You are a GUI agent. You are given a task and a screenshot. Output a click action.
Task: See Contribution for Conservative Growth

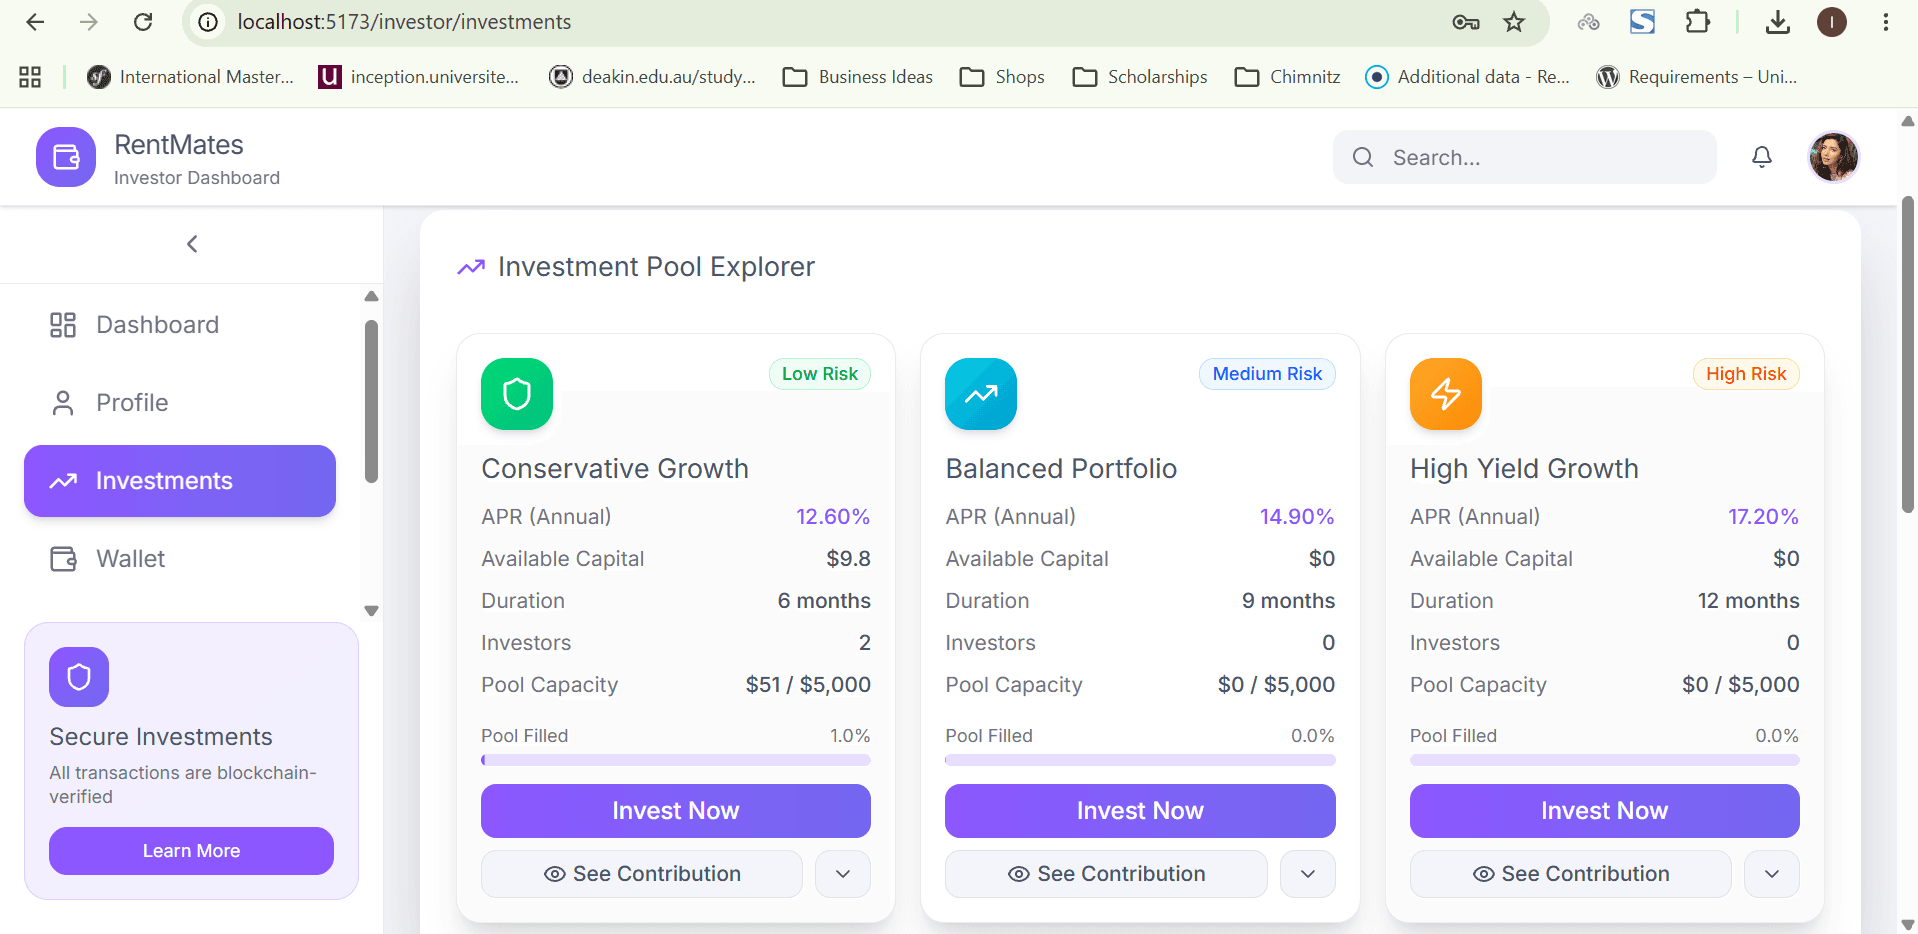pos(642,874)
